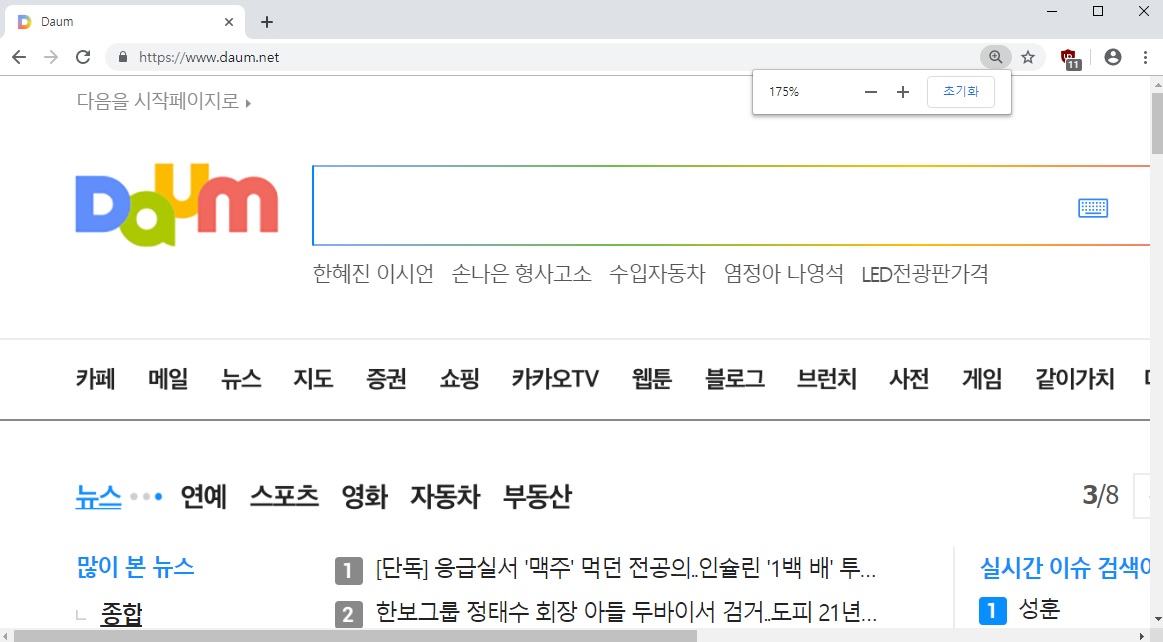Open 브런치 service menu
1163x642 pixels.
click(827, 379)
